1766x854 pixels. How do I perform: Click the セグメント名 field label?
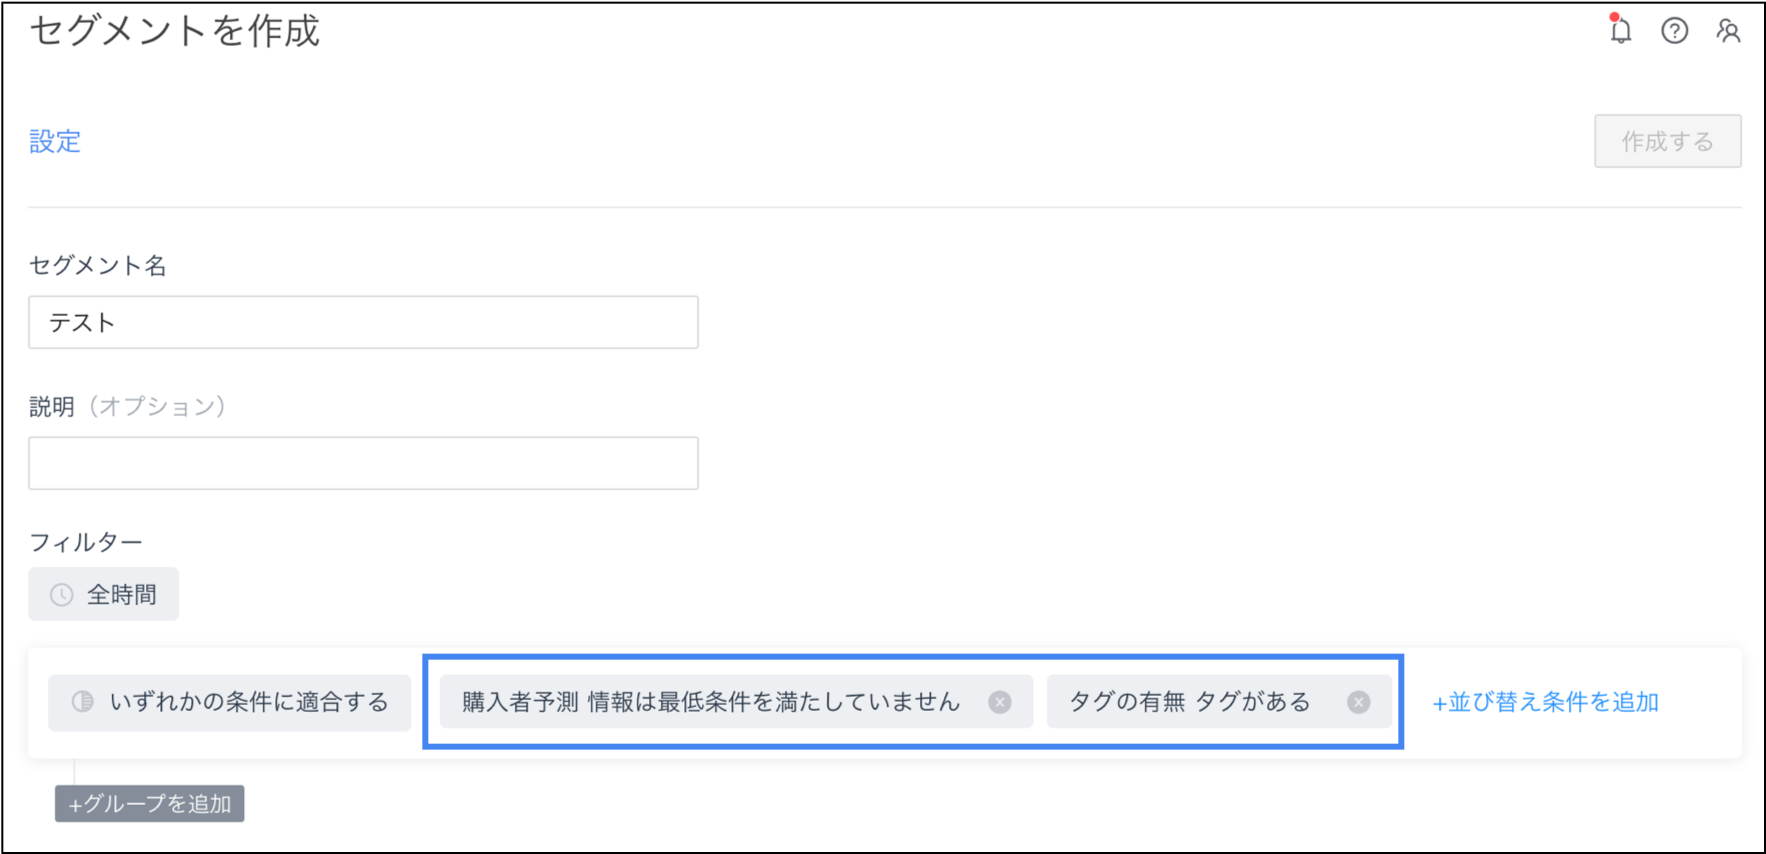98,265
